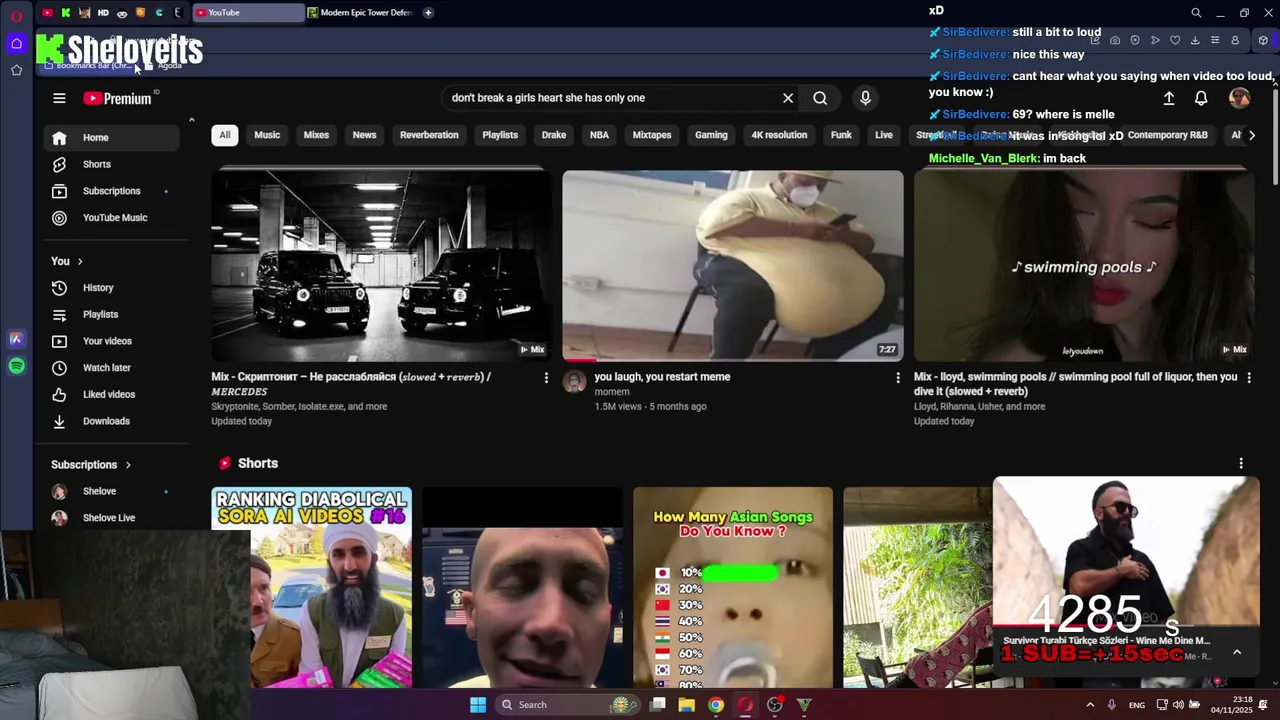Select the All filter chip

(225, 135)
